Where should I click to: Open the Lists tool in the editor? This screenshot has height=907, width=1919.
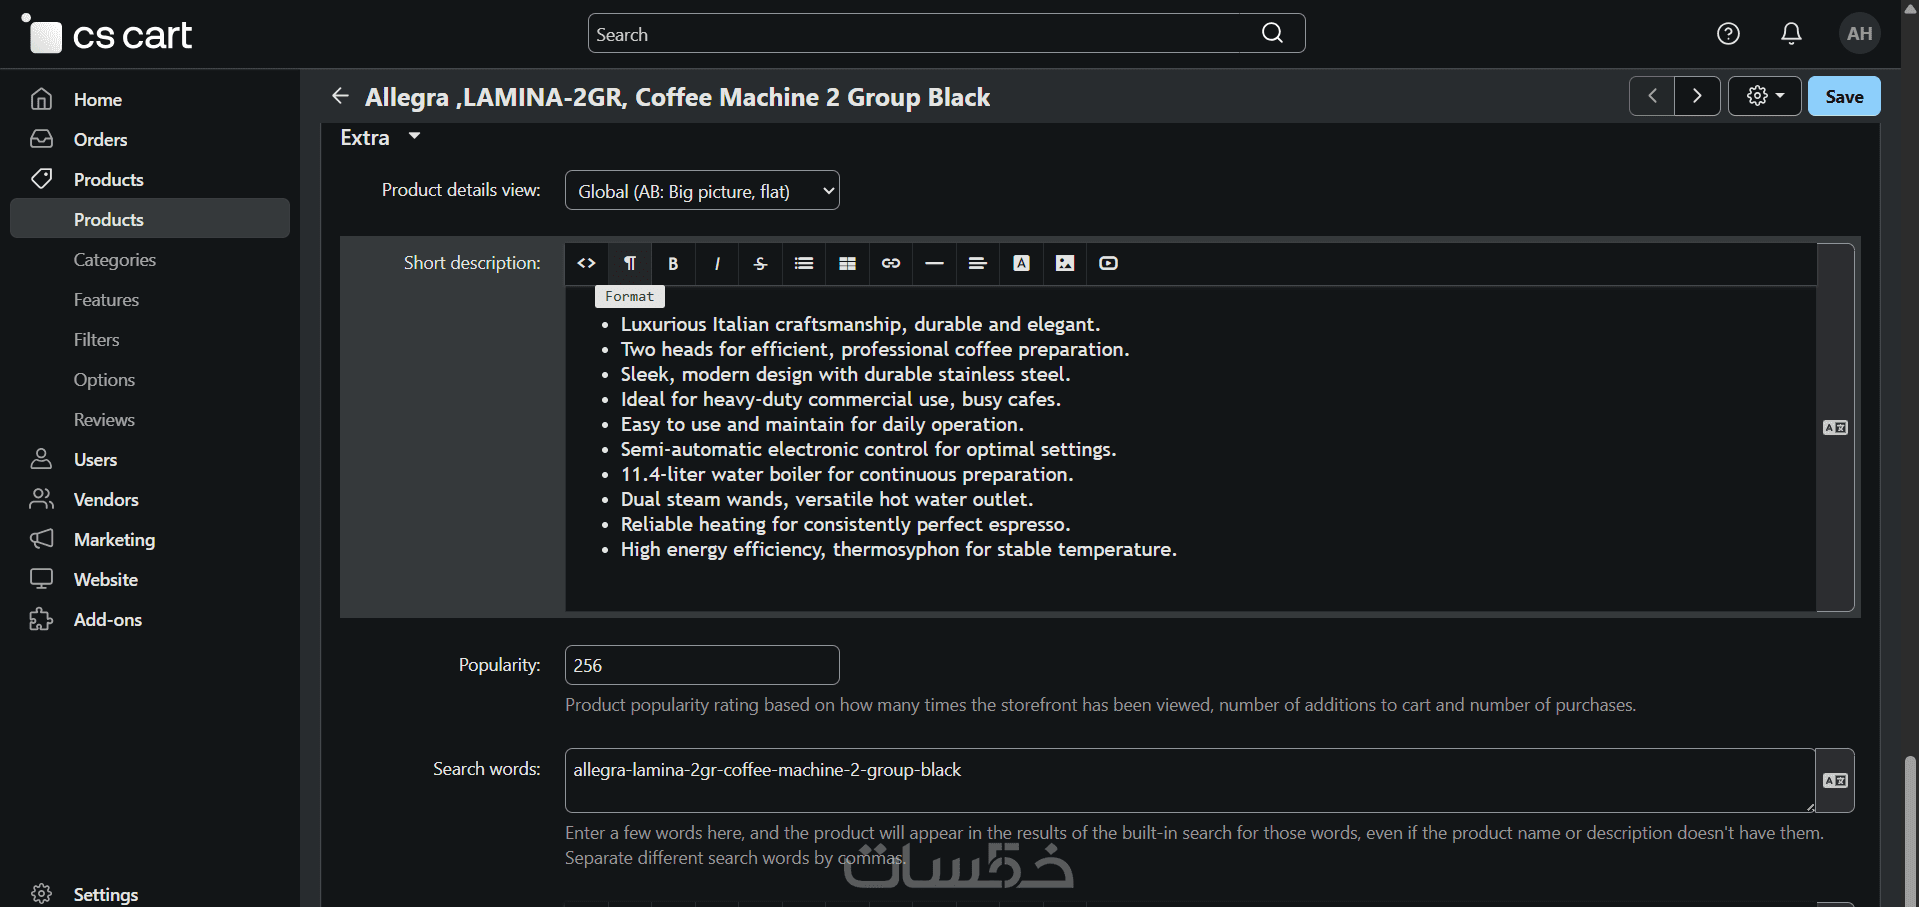pos(804,263)
